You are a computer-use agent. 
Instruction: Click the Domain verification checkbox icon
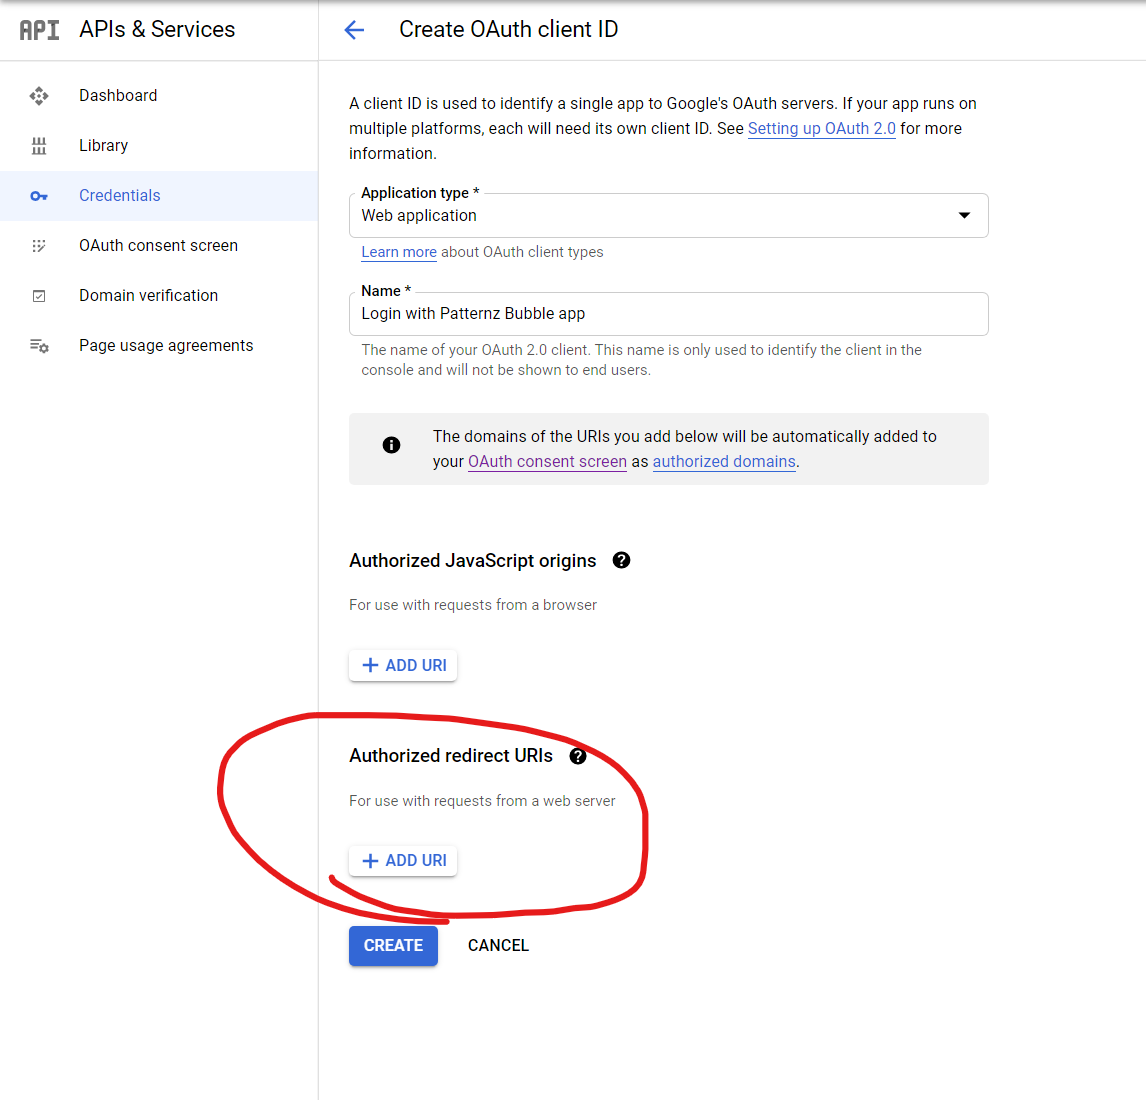tap(39, 296)
